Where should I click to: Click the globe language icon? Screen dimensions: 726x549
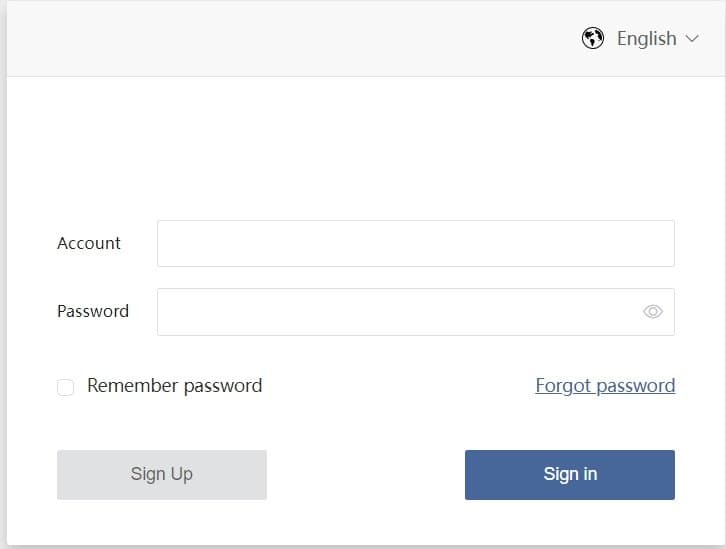[593, 39]
